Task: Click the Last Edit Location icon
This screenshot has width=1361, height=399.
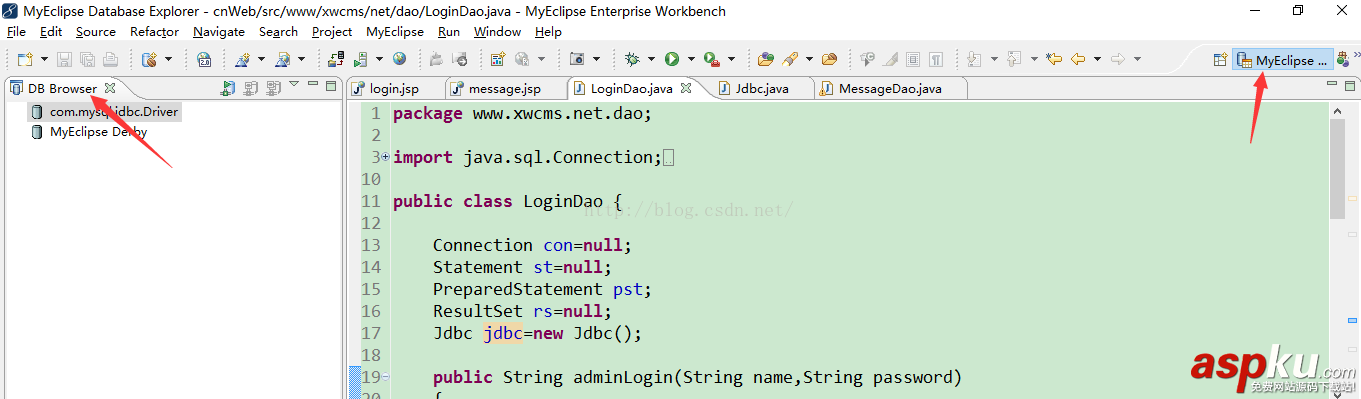Action: (1053, 59)
